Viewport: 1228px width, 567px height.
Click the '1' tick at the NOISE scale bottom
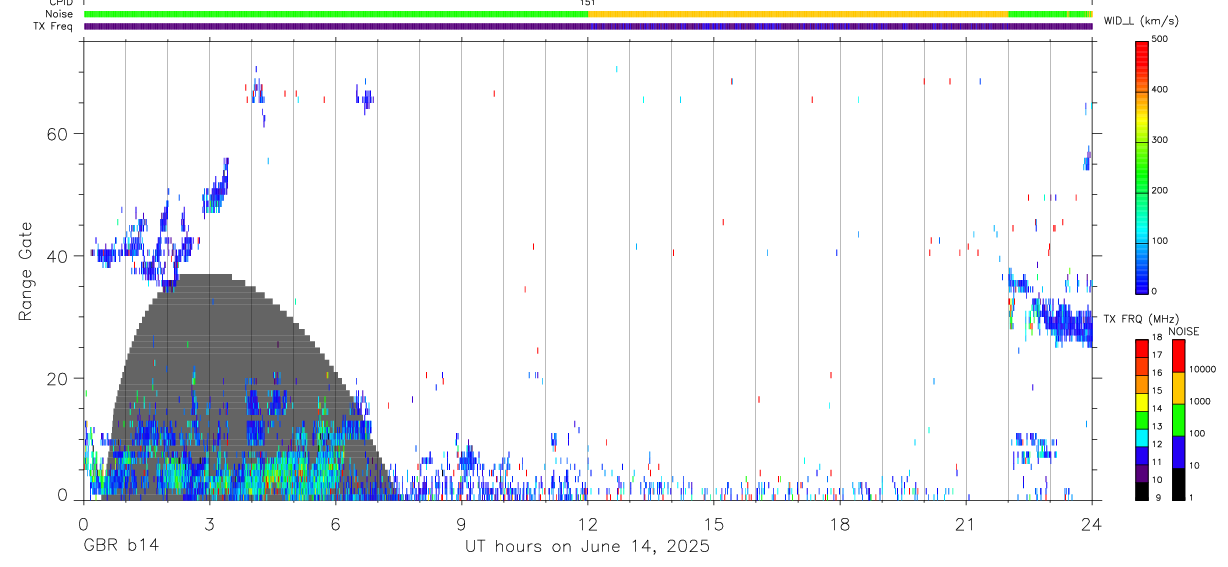tap(1190, 497)
